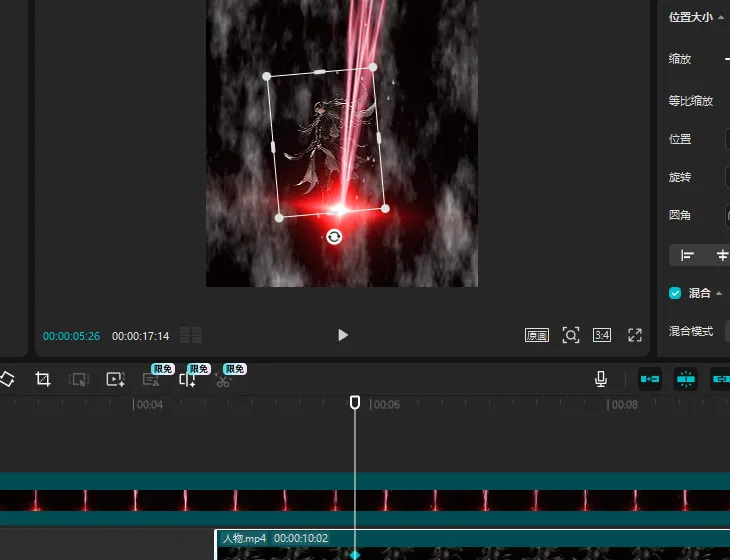Toggle the main track magnet snapping
Screen dimensions: 730x560
coord(650,379)
